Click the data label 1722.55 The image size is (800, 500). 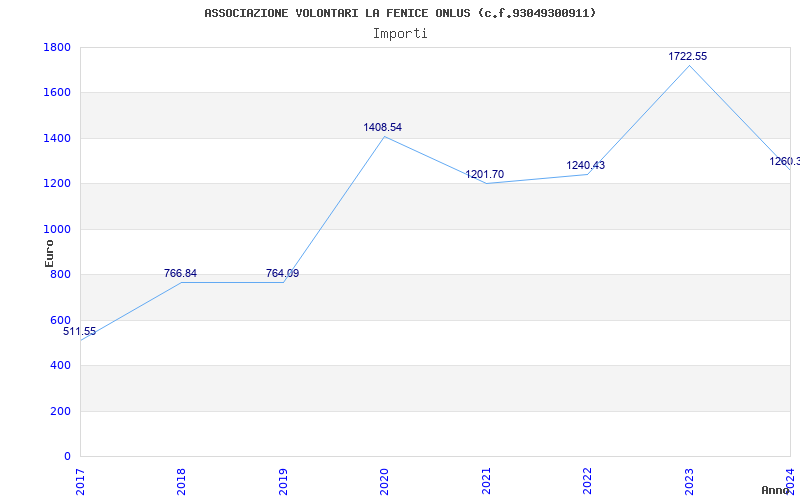[x=688, y=57]
